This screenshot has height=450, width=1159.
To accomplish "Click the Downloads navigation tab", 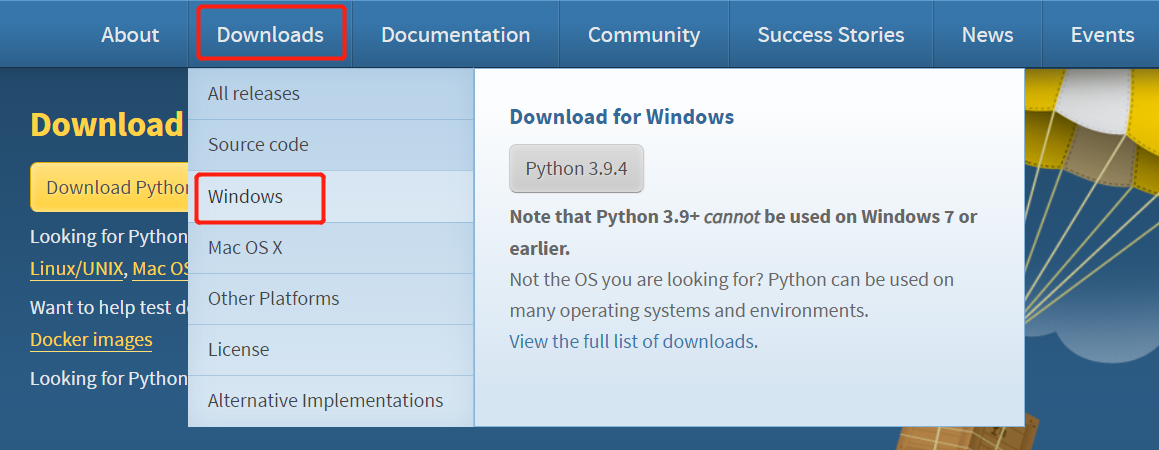I will tap(270, 35).
